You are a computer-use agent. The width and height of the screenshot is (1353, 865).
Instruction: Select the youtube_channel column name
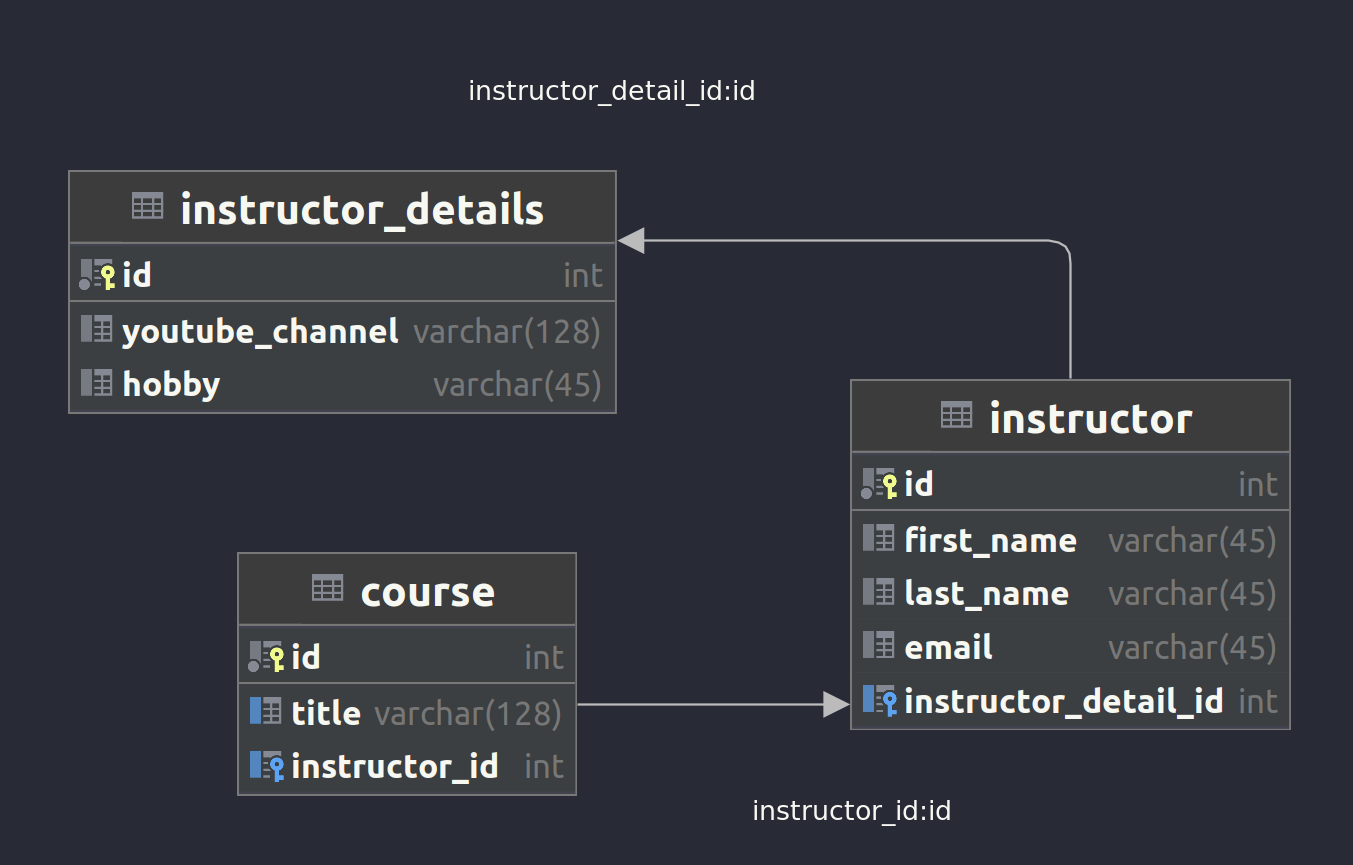pyautogui.click(x=260, y=332)
